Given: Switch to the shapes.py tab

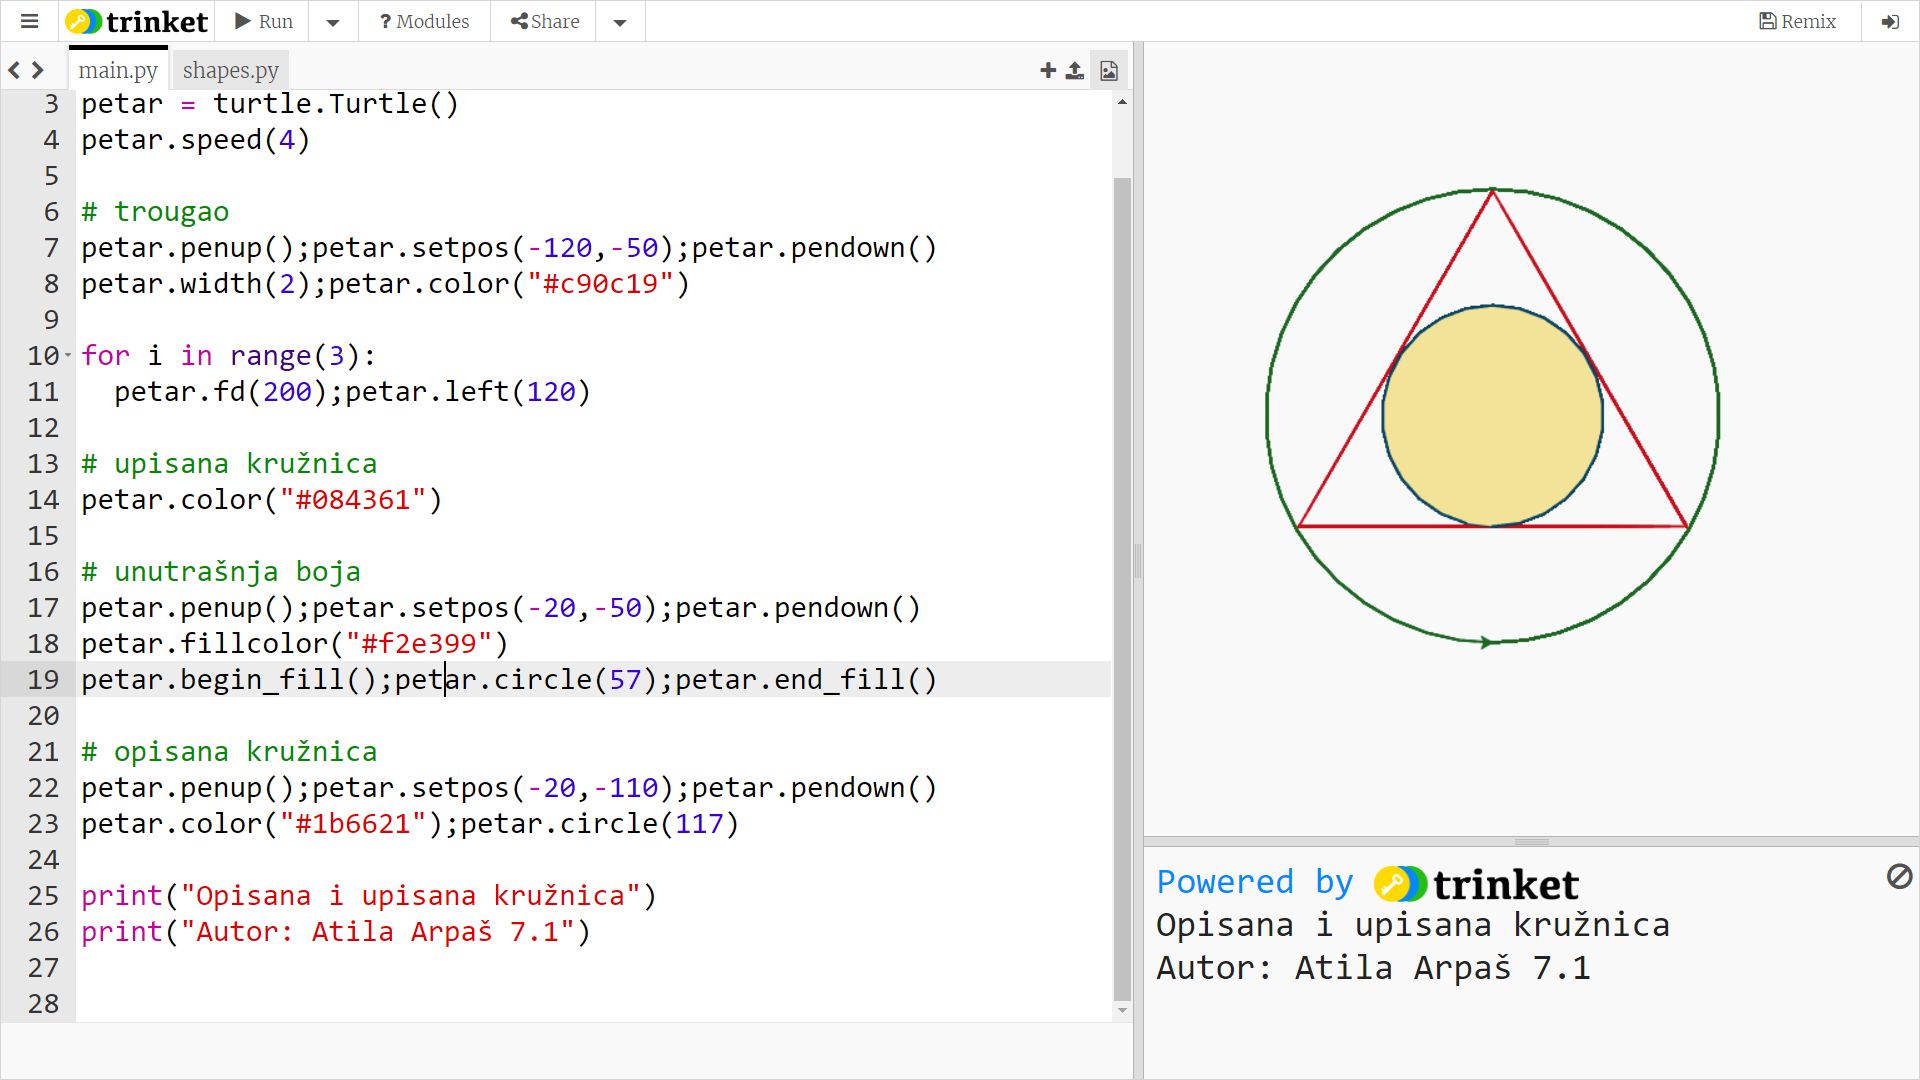Looking at the screenshot, I should (x=230, y=70).
